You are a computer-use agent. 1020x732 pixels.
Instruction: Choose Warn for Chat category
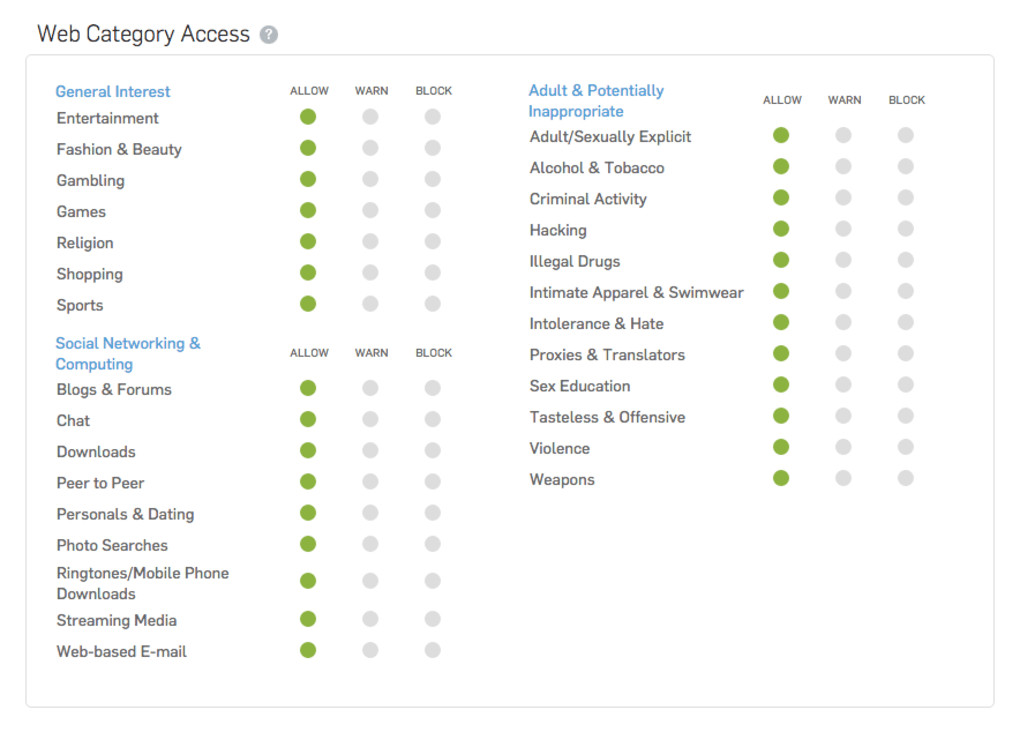tap(370, 419)
